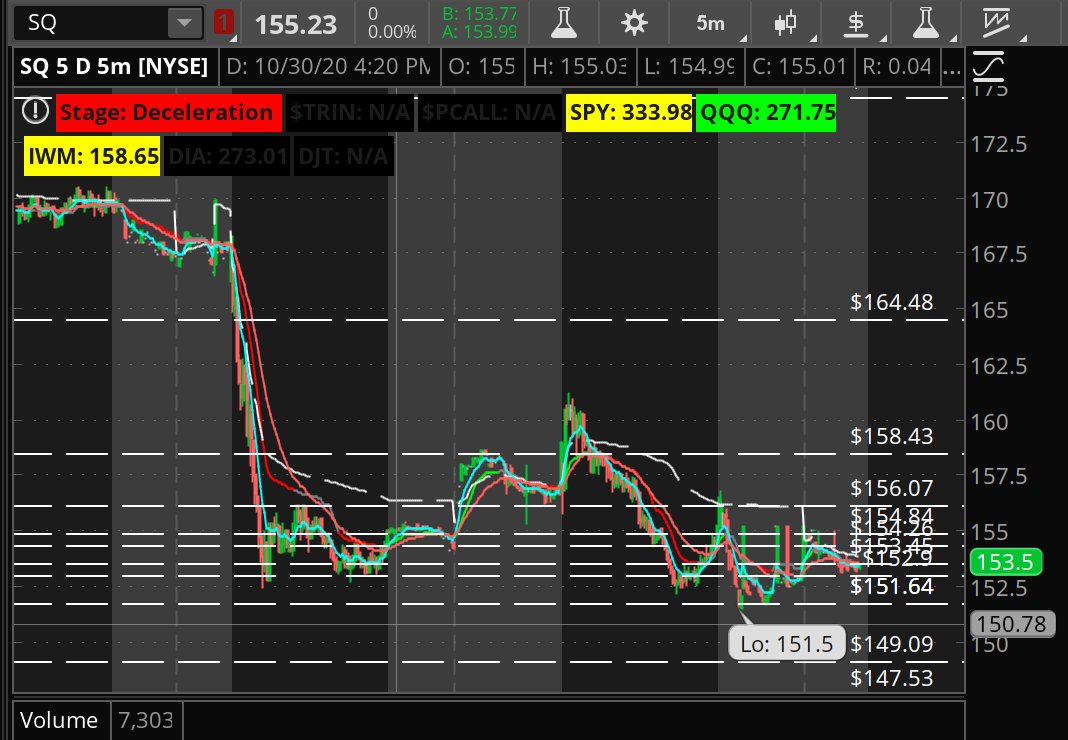Open the drawing tools chart icon
The height and width of the screenshot is (740, 1068).
(996, 23)
